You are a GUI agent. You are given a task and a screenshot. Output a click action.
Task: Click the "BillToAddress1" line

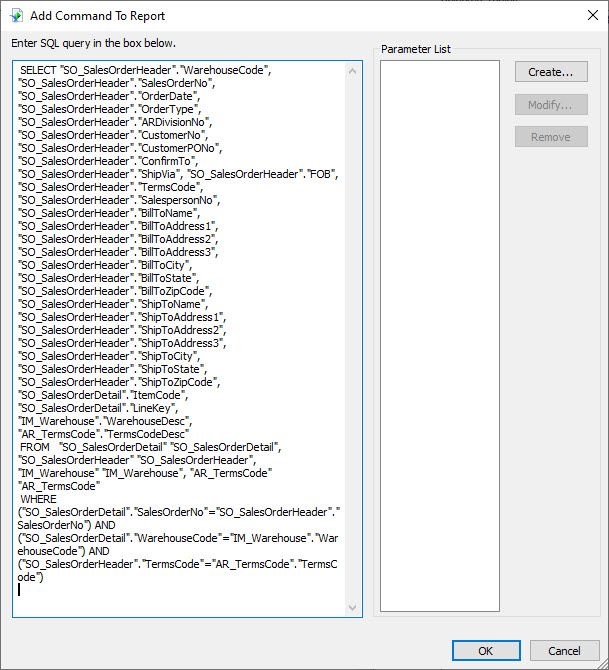(118, 226)
